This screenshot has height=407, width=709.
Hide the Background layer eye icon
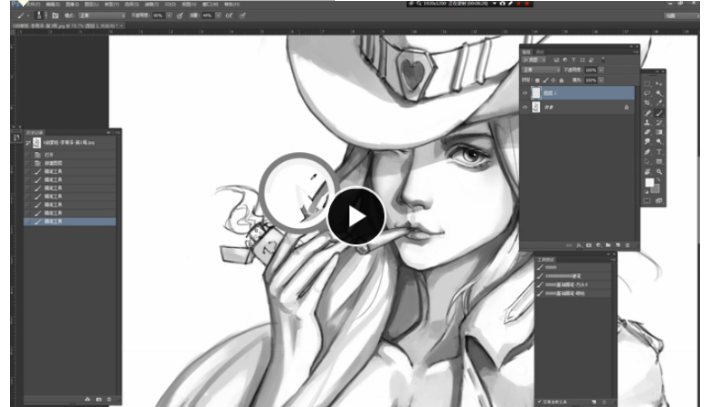pos(525,107)
